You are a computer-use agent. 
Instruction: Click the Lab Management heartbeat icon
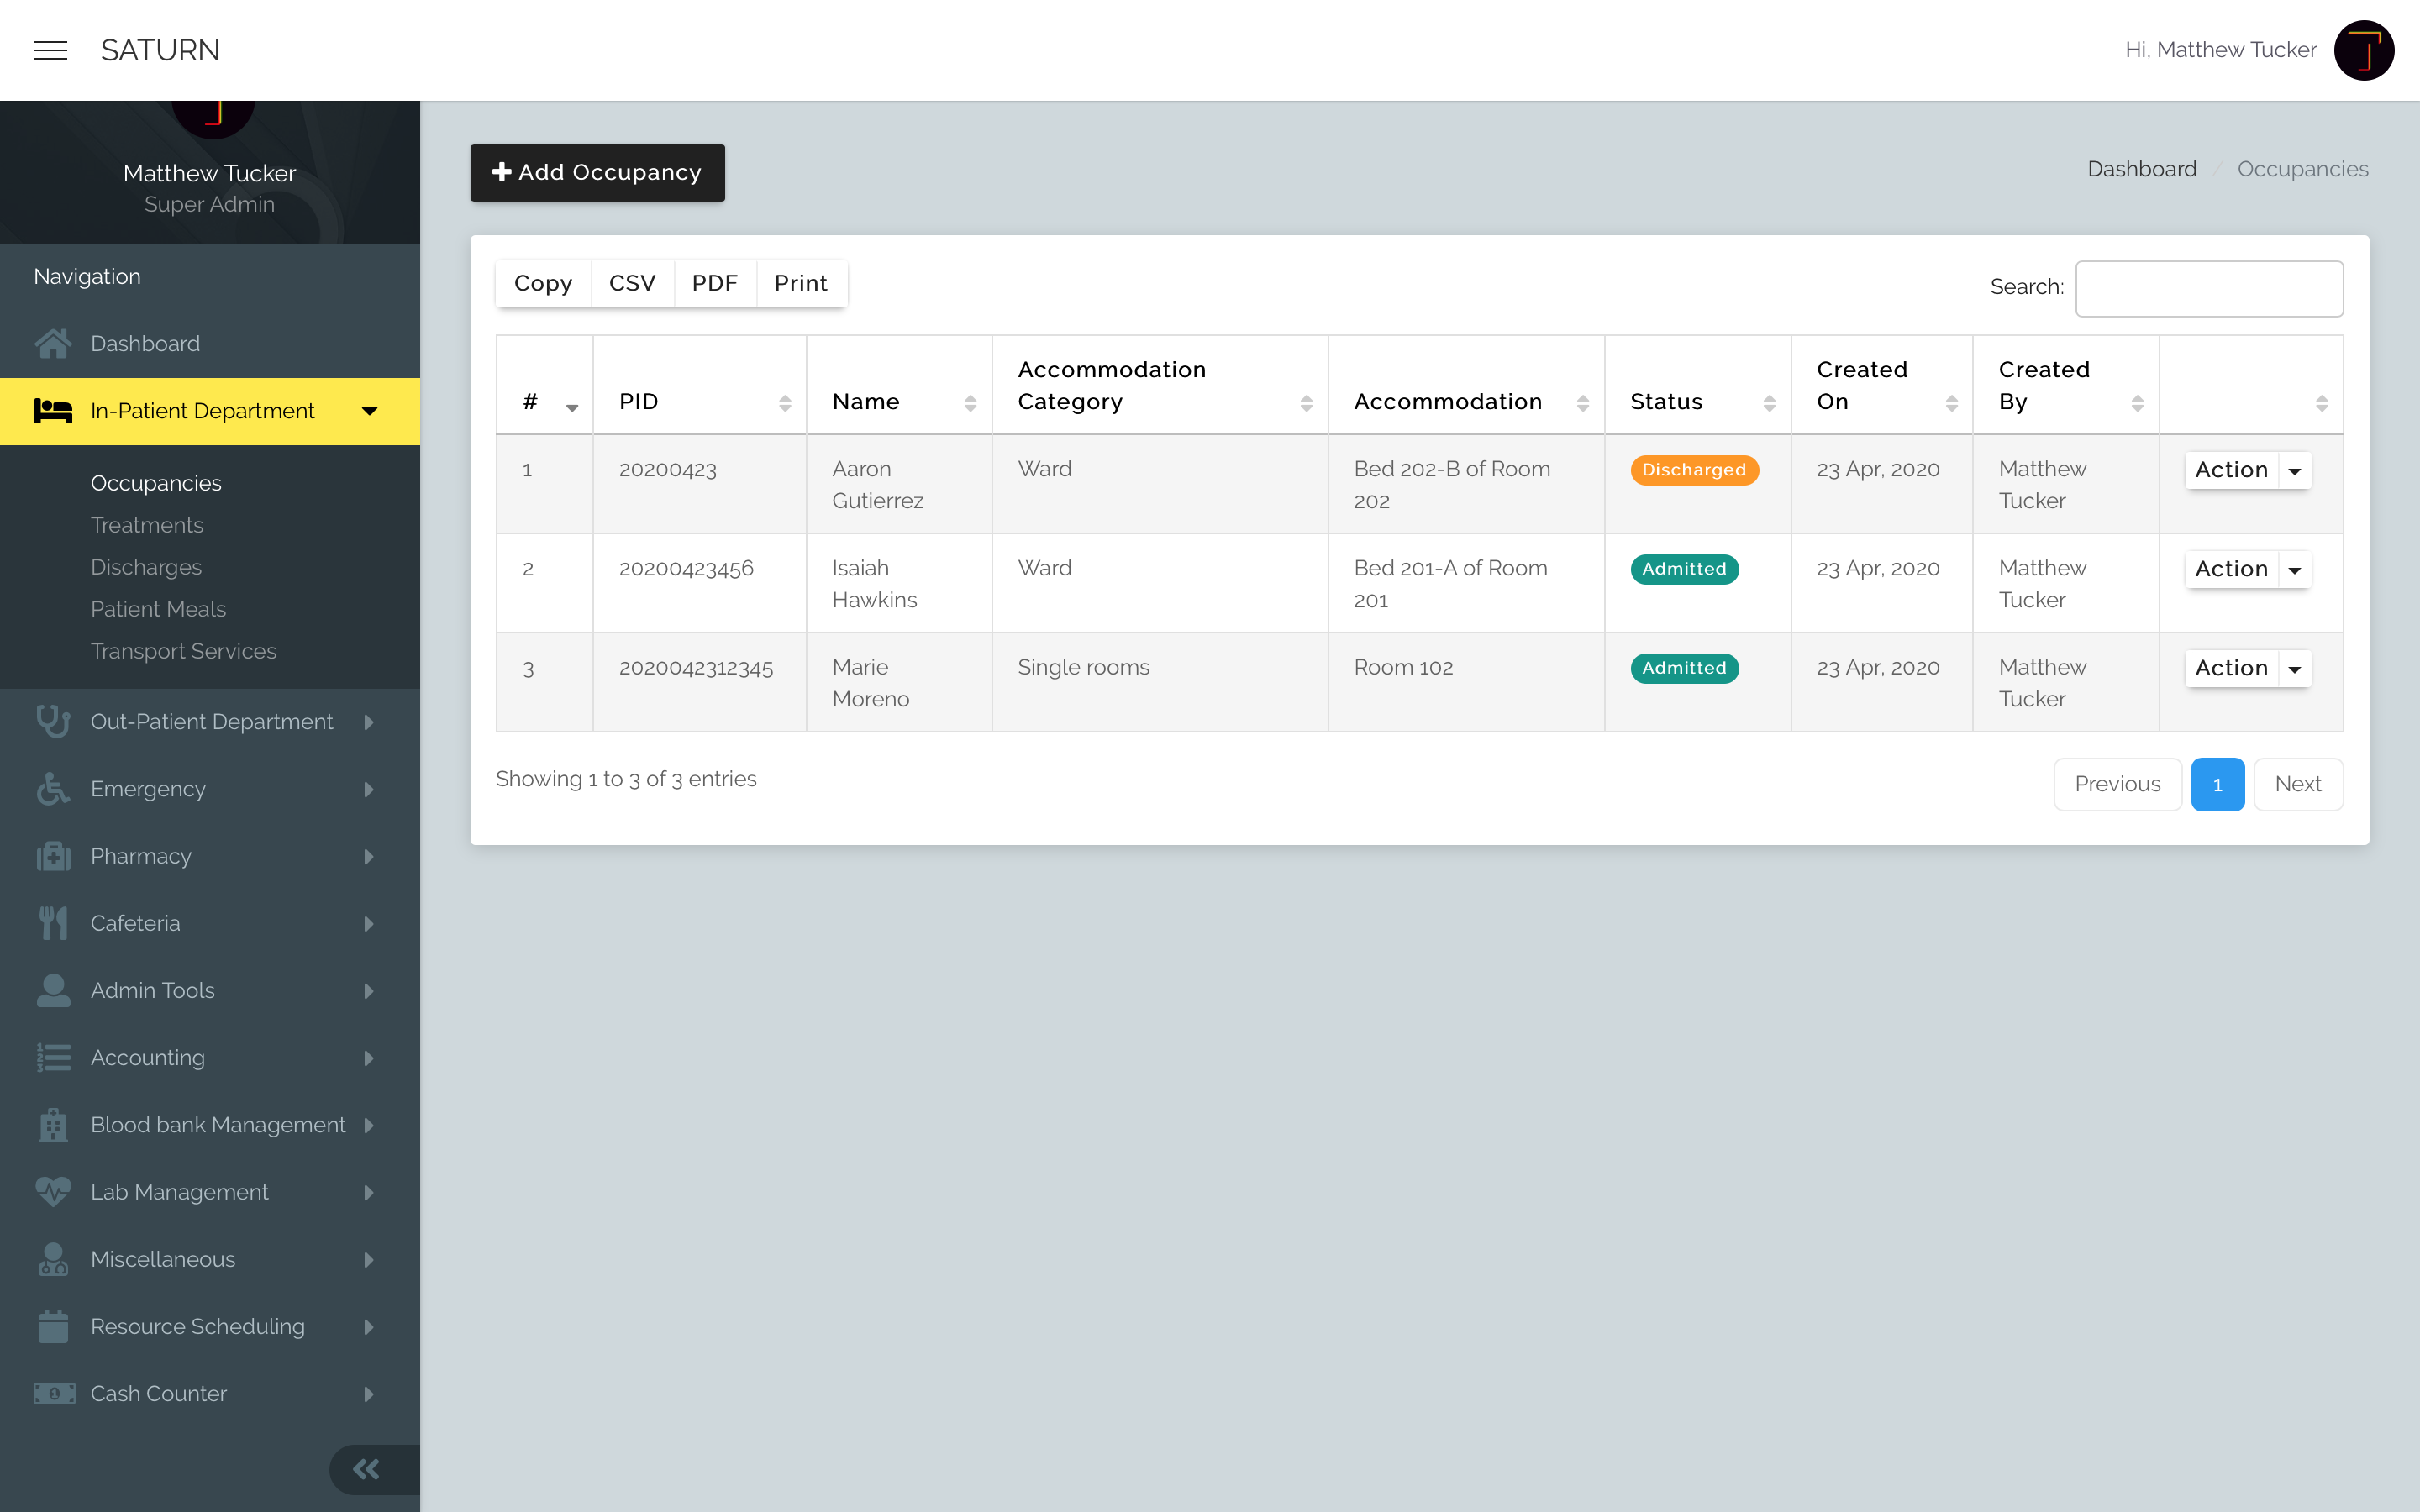[x=53, y=1192]
